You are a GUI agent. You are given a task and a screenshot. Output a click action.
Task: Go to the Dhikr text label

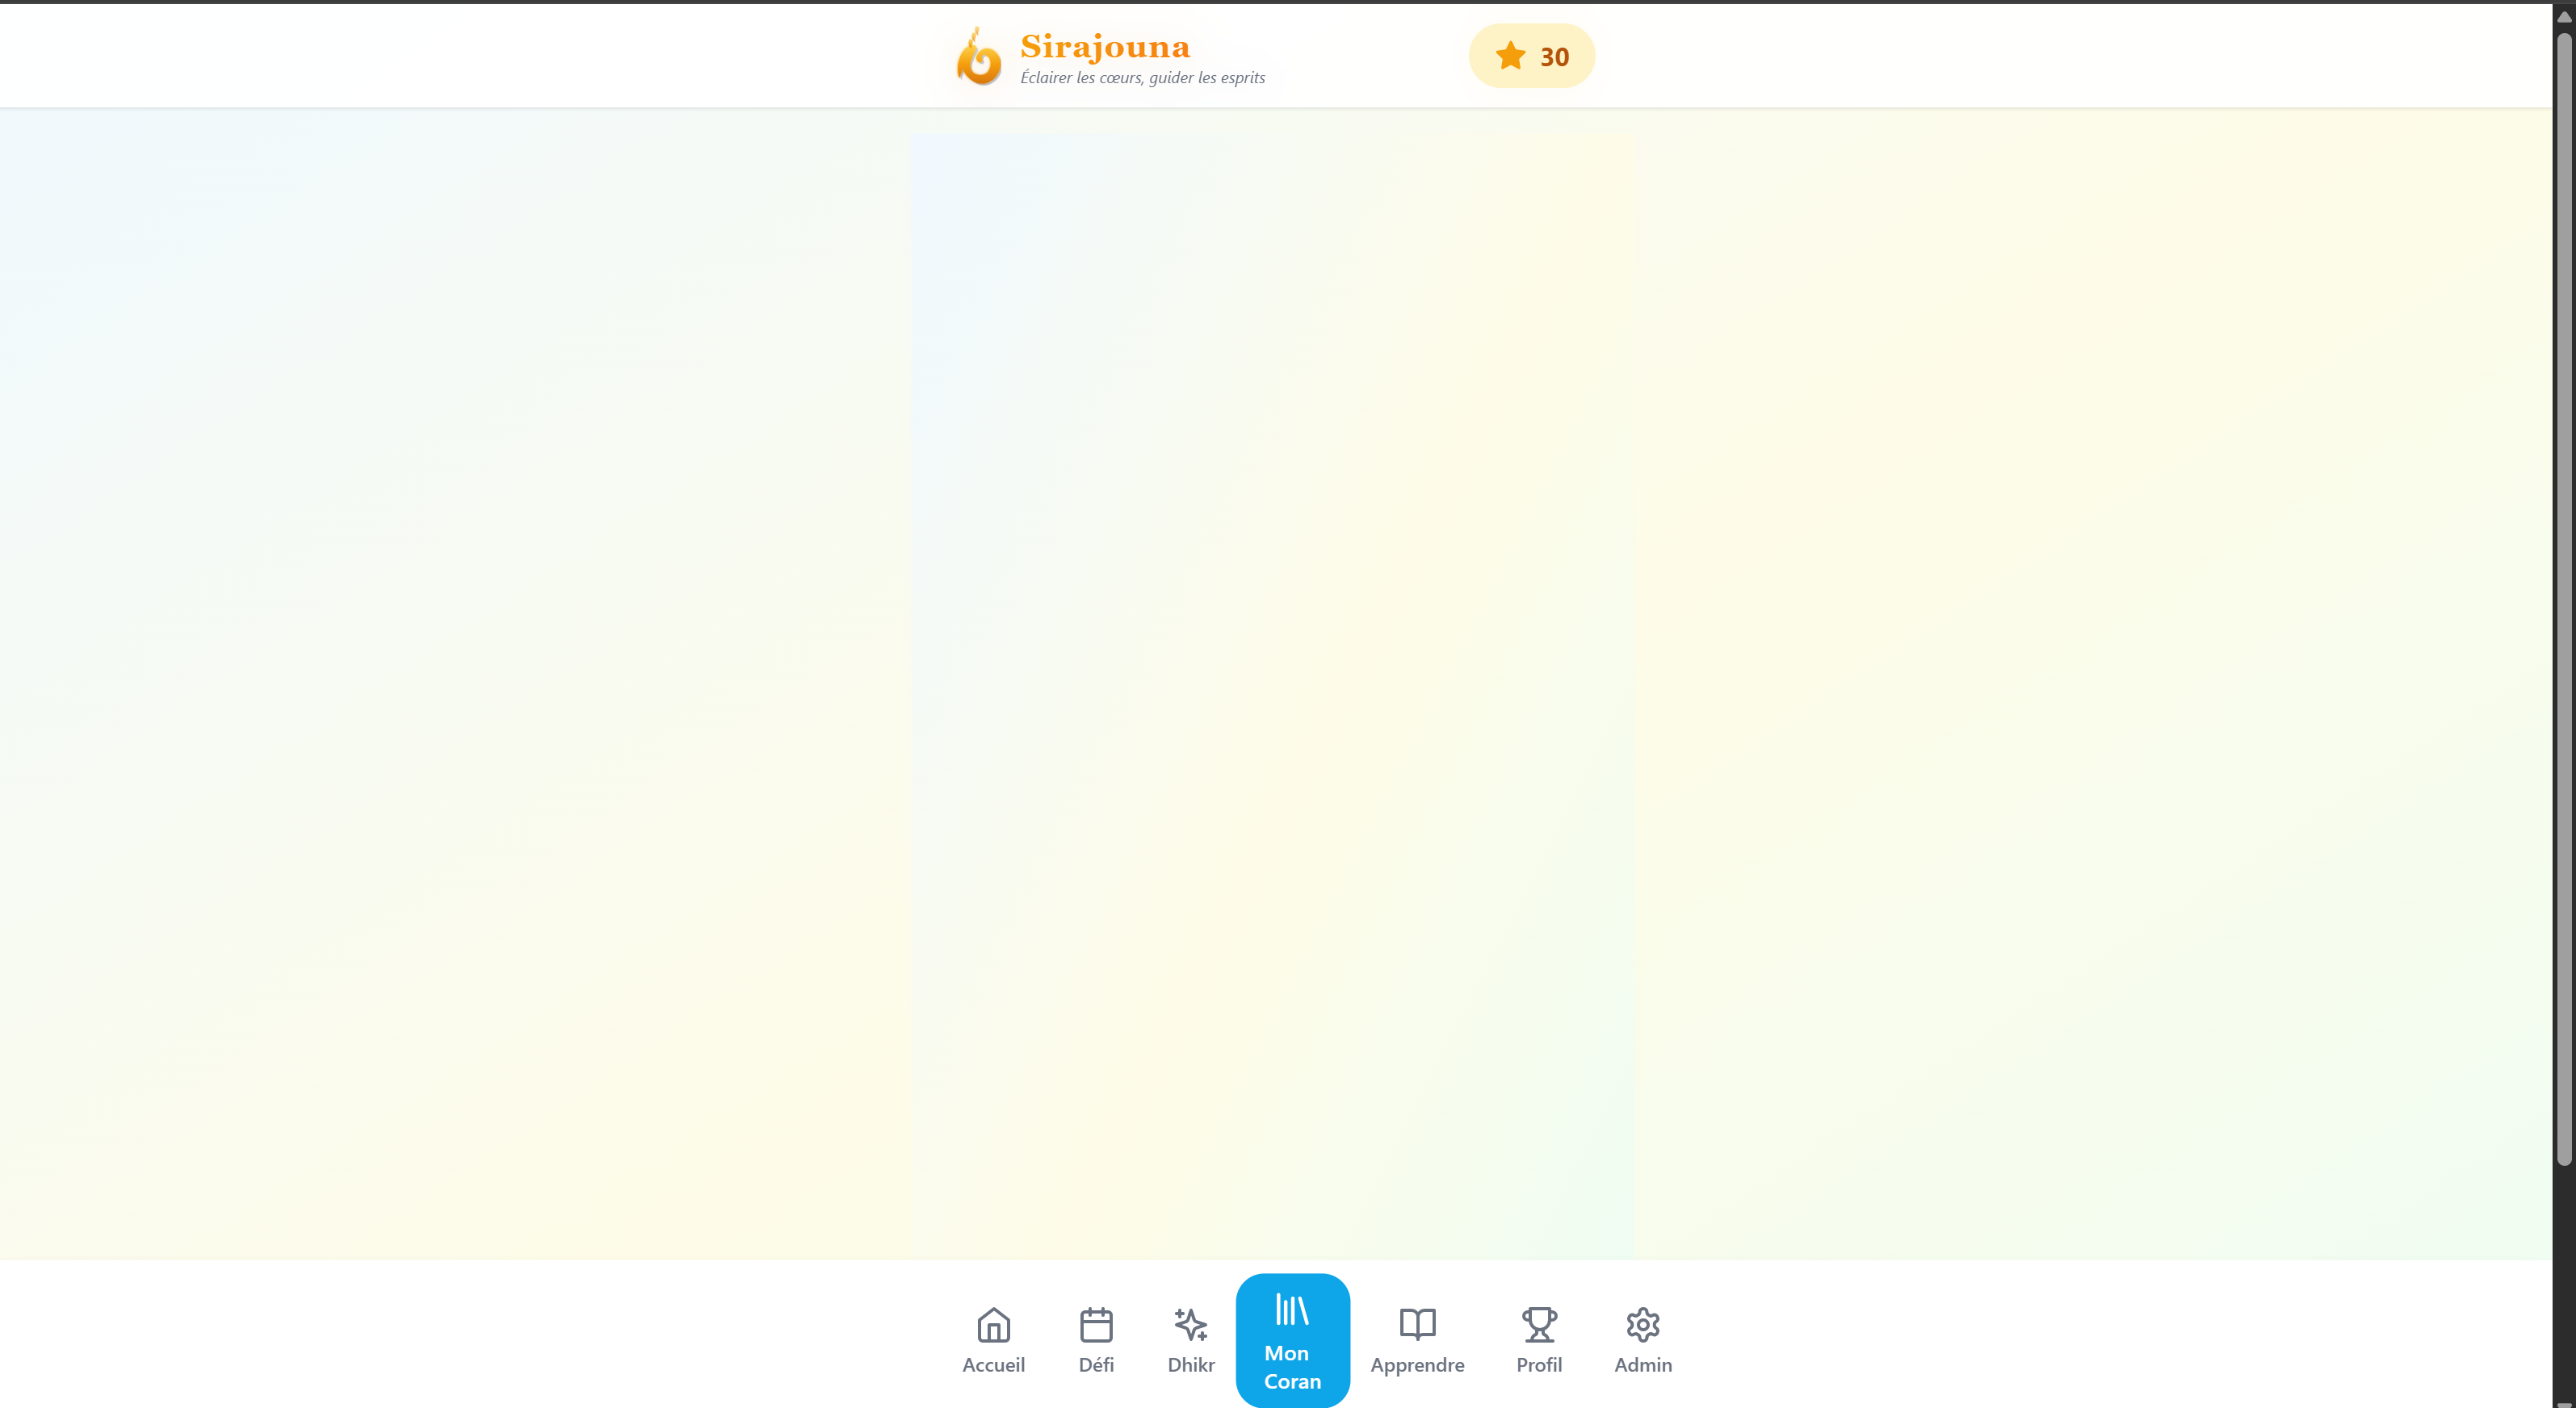[1190, 1365]
